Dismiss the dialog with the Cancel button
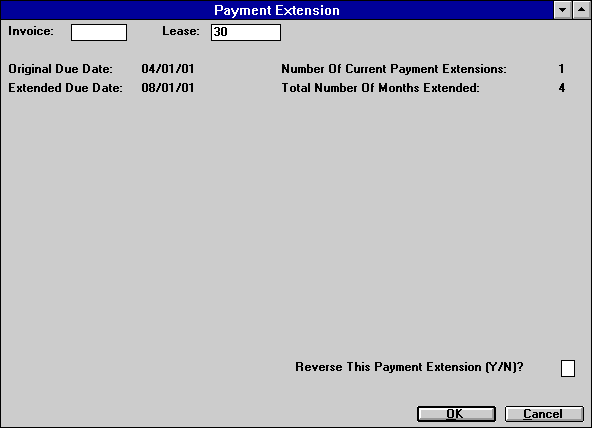Image resolution: width=592 pixels, height=428 pixels. pos(544,414)
